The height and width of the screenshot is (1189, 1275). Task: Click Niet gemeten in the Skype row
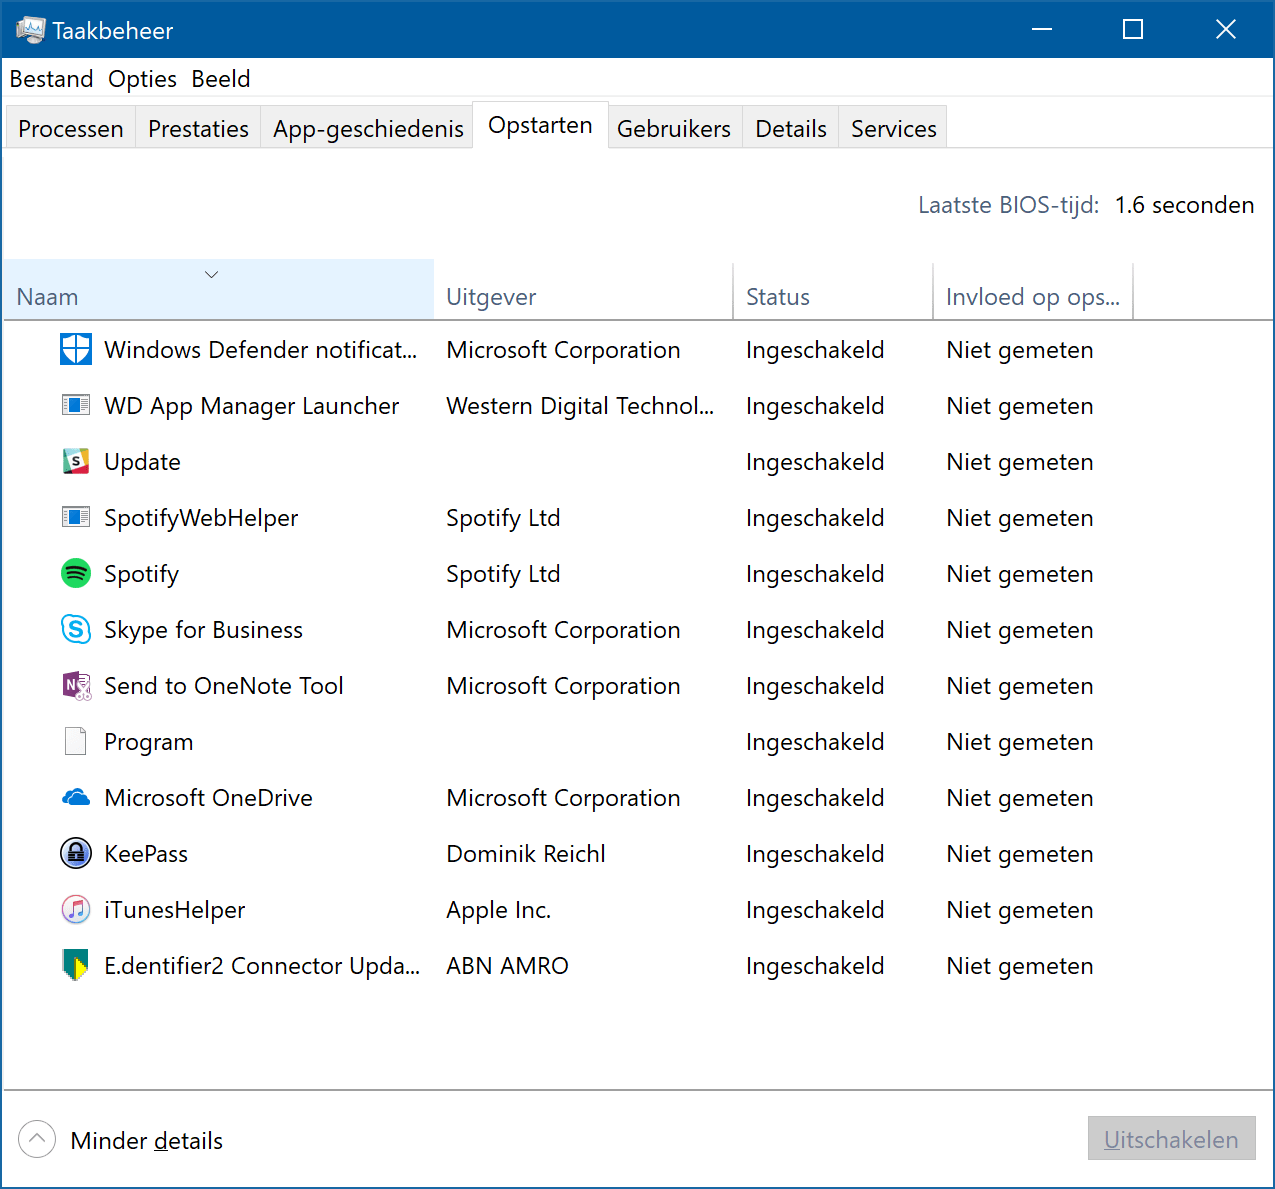click(1020, 630)
